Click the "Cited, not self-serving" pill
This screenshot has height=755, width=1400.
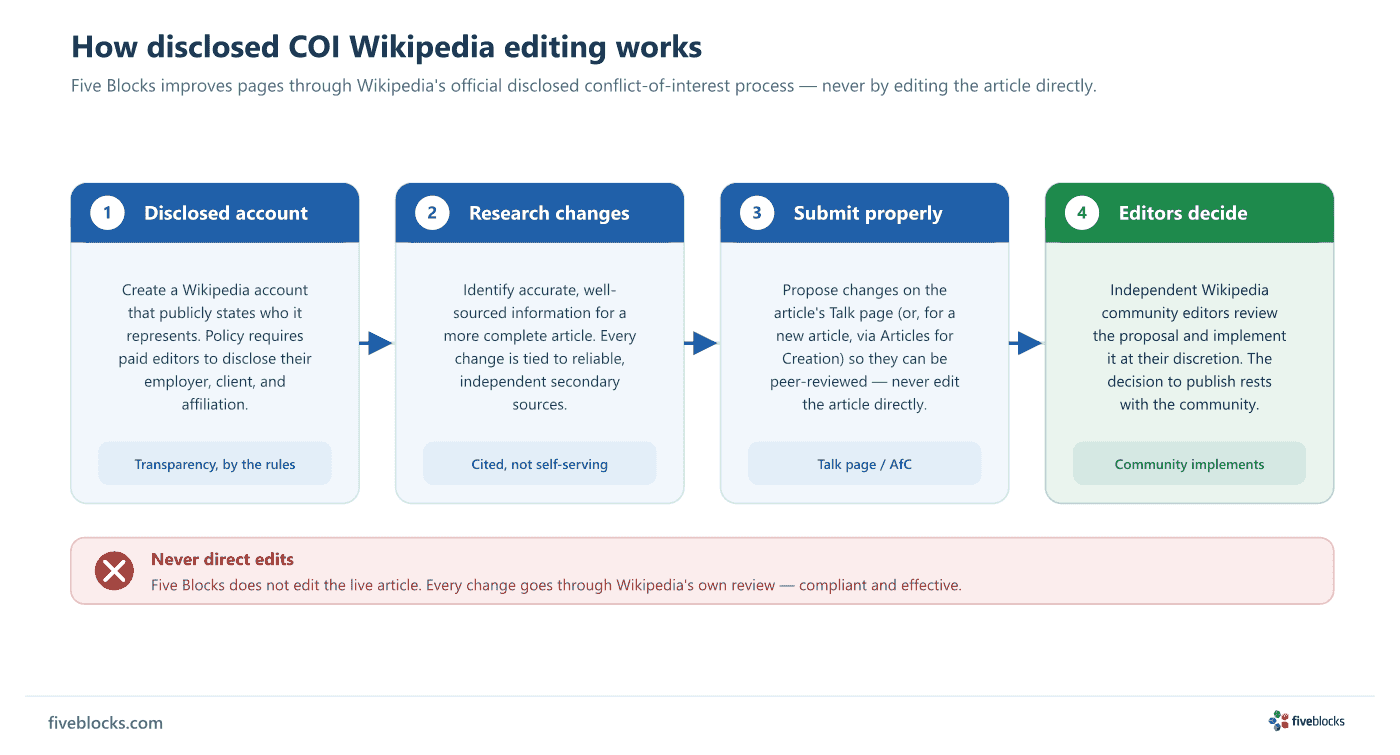540,464
